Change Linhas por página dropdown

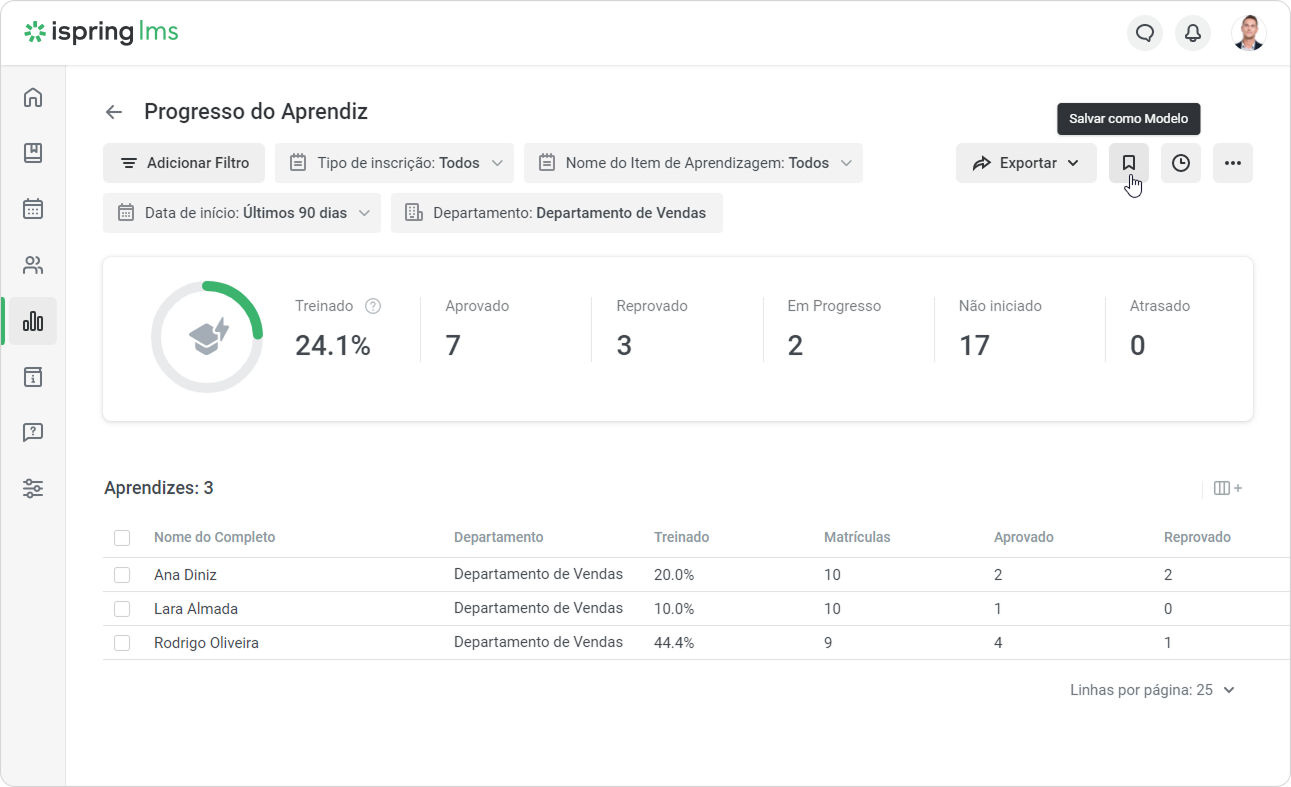tap(1153, 690)
